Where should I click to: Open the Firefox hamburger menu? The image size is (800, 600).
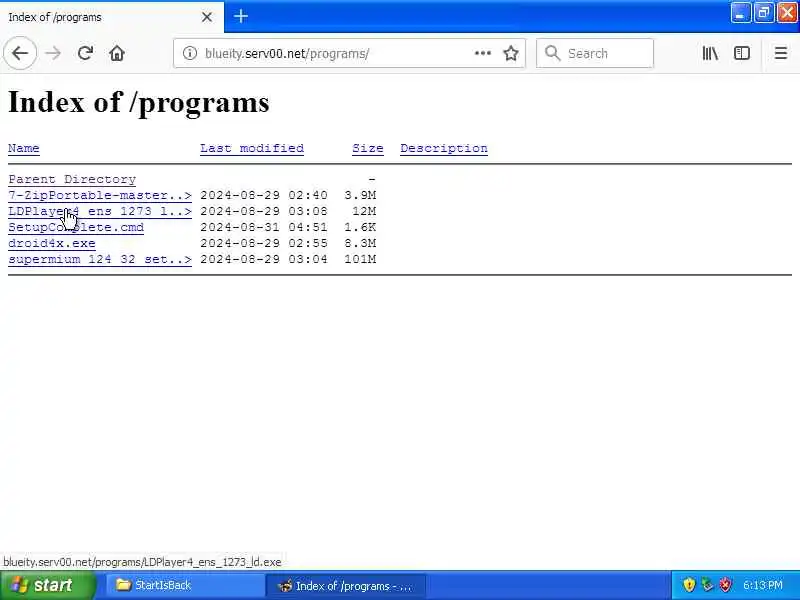coord(781,53)
